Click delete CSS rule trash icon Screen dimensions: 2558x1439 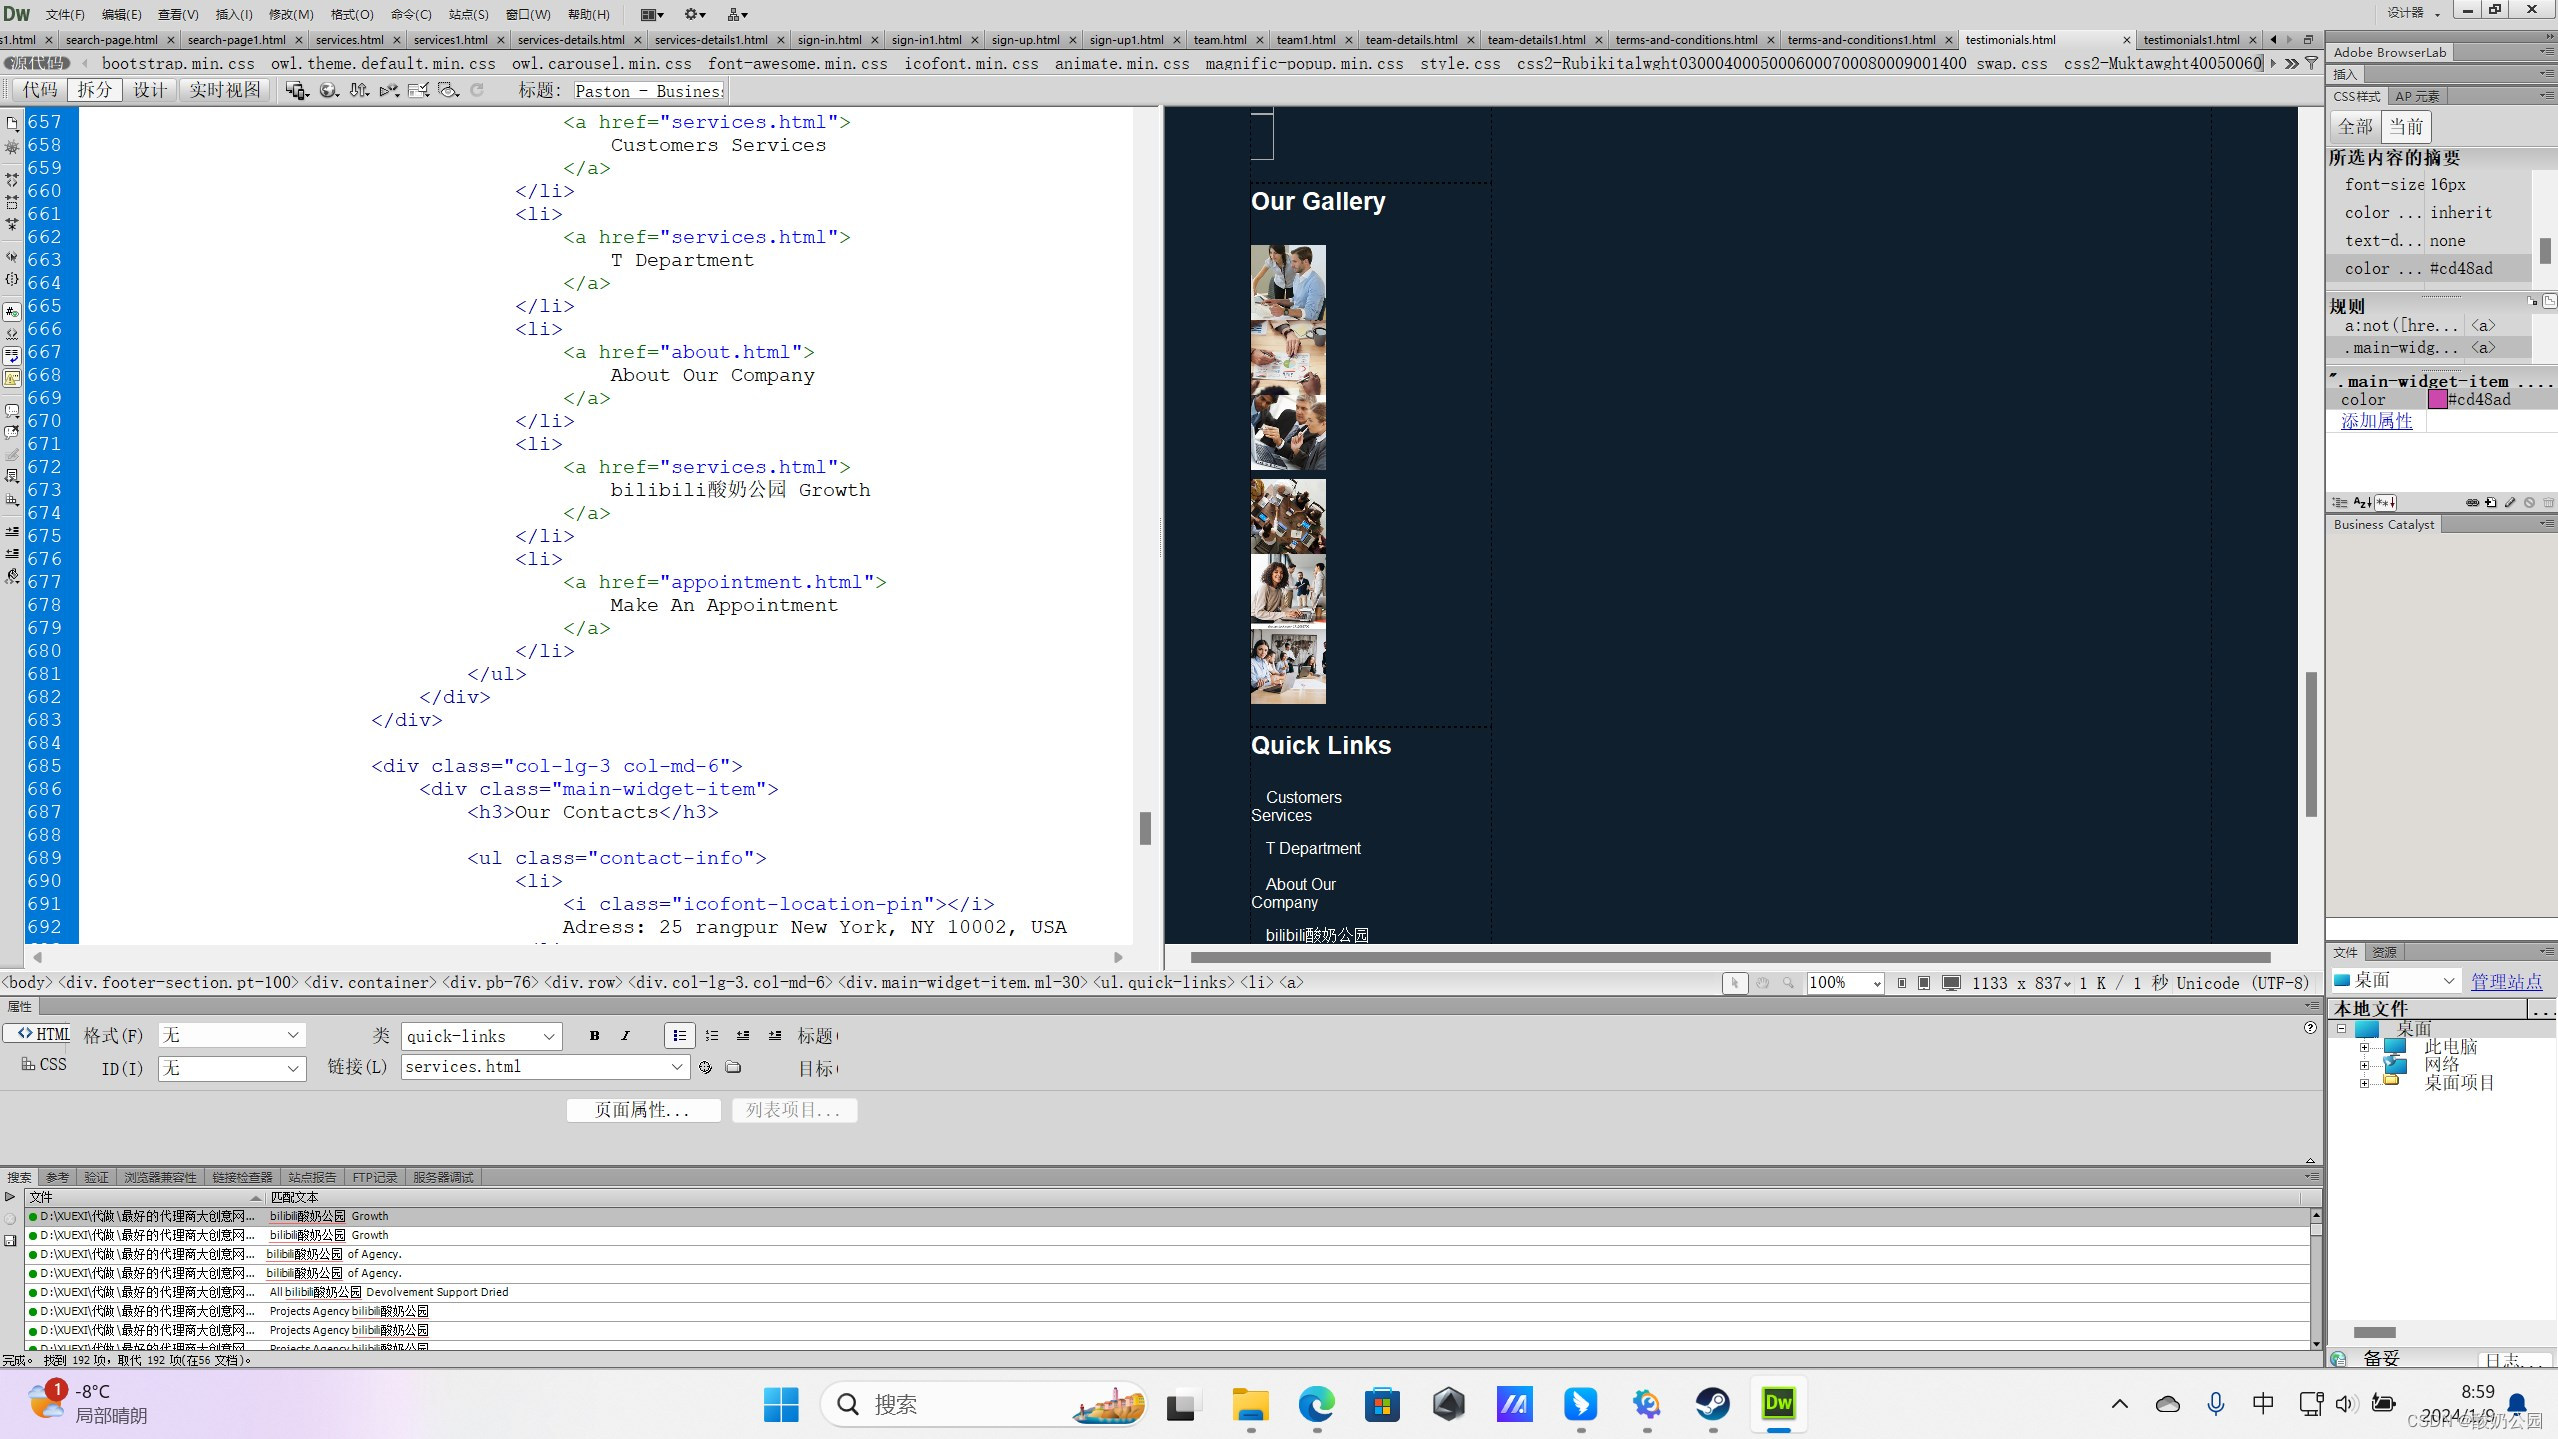pyautogui.click(x=2548, y=502)
